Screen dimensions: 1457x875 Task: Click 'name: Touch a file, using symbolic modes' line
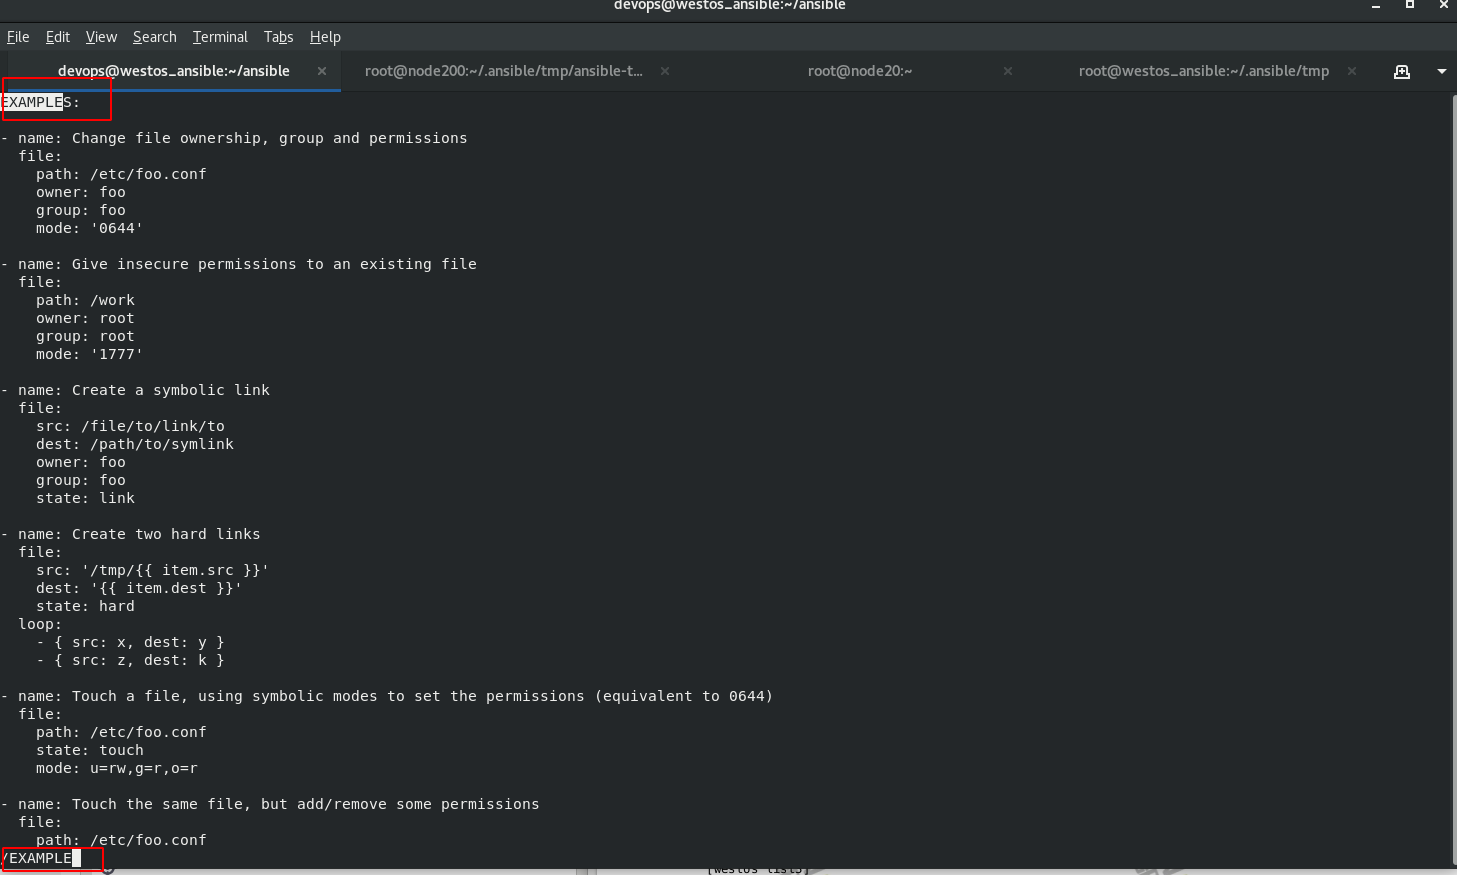click(x=395, y=696)
